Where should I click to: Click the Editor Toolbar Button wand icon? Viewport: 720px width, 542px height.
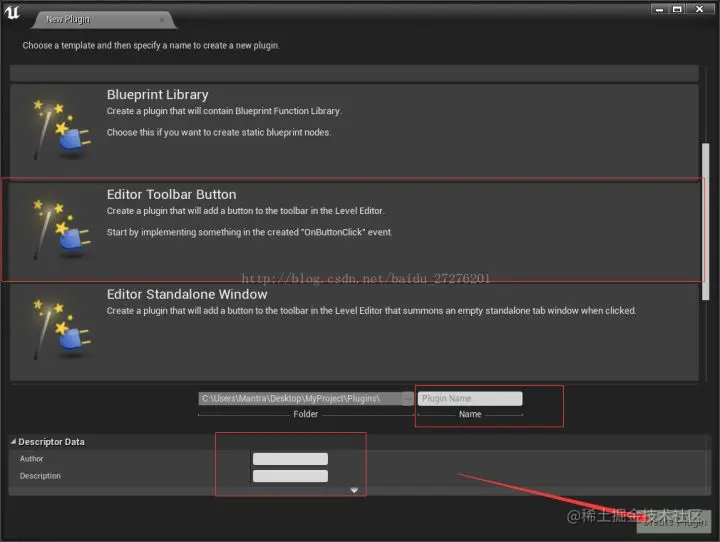(x=62, y=229)
